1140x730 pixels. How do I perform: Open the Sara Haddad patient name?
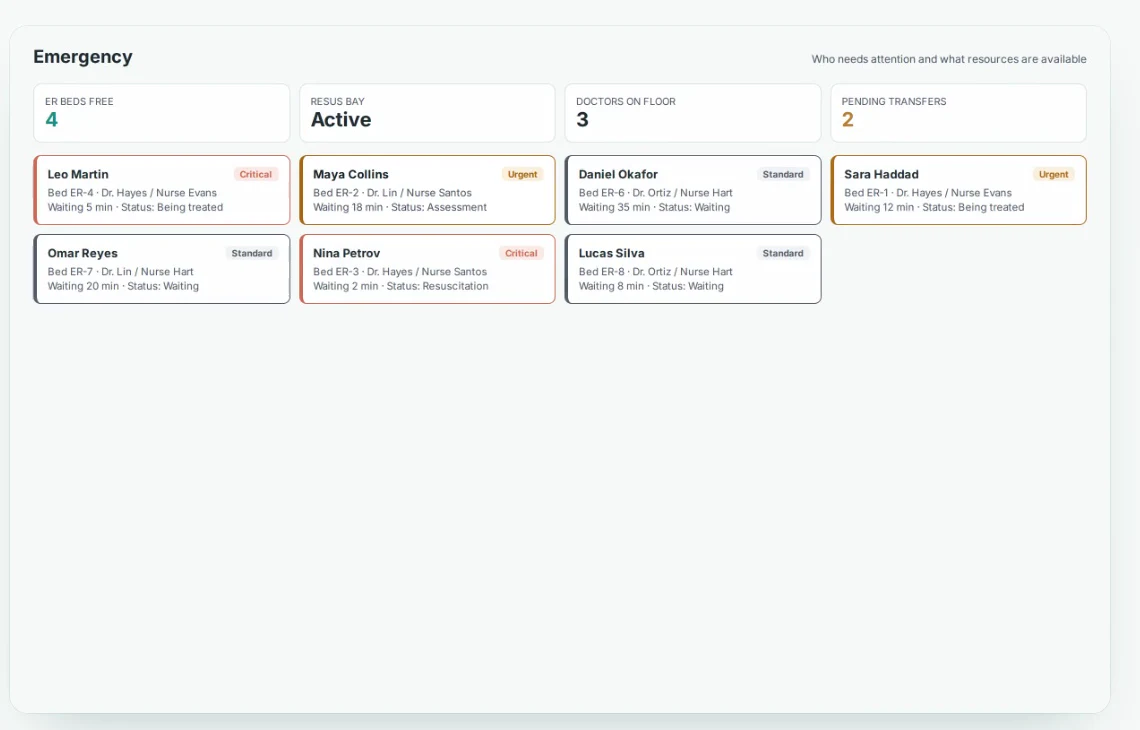click(x=881, y=175)
